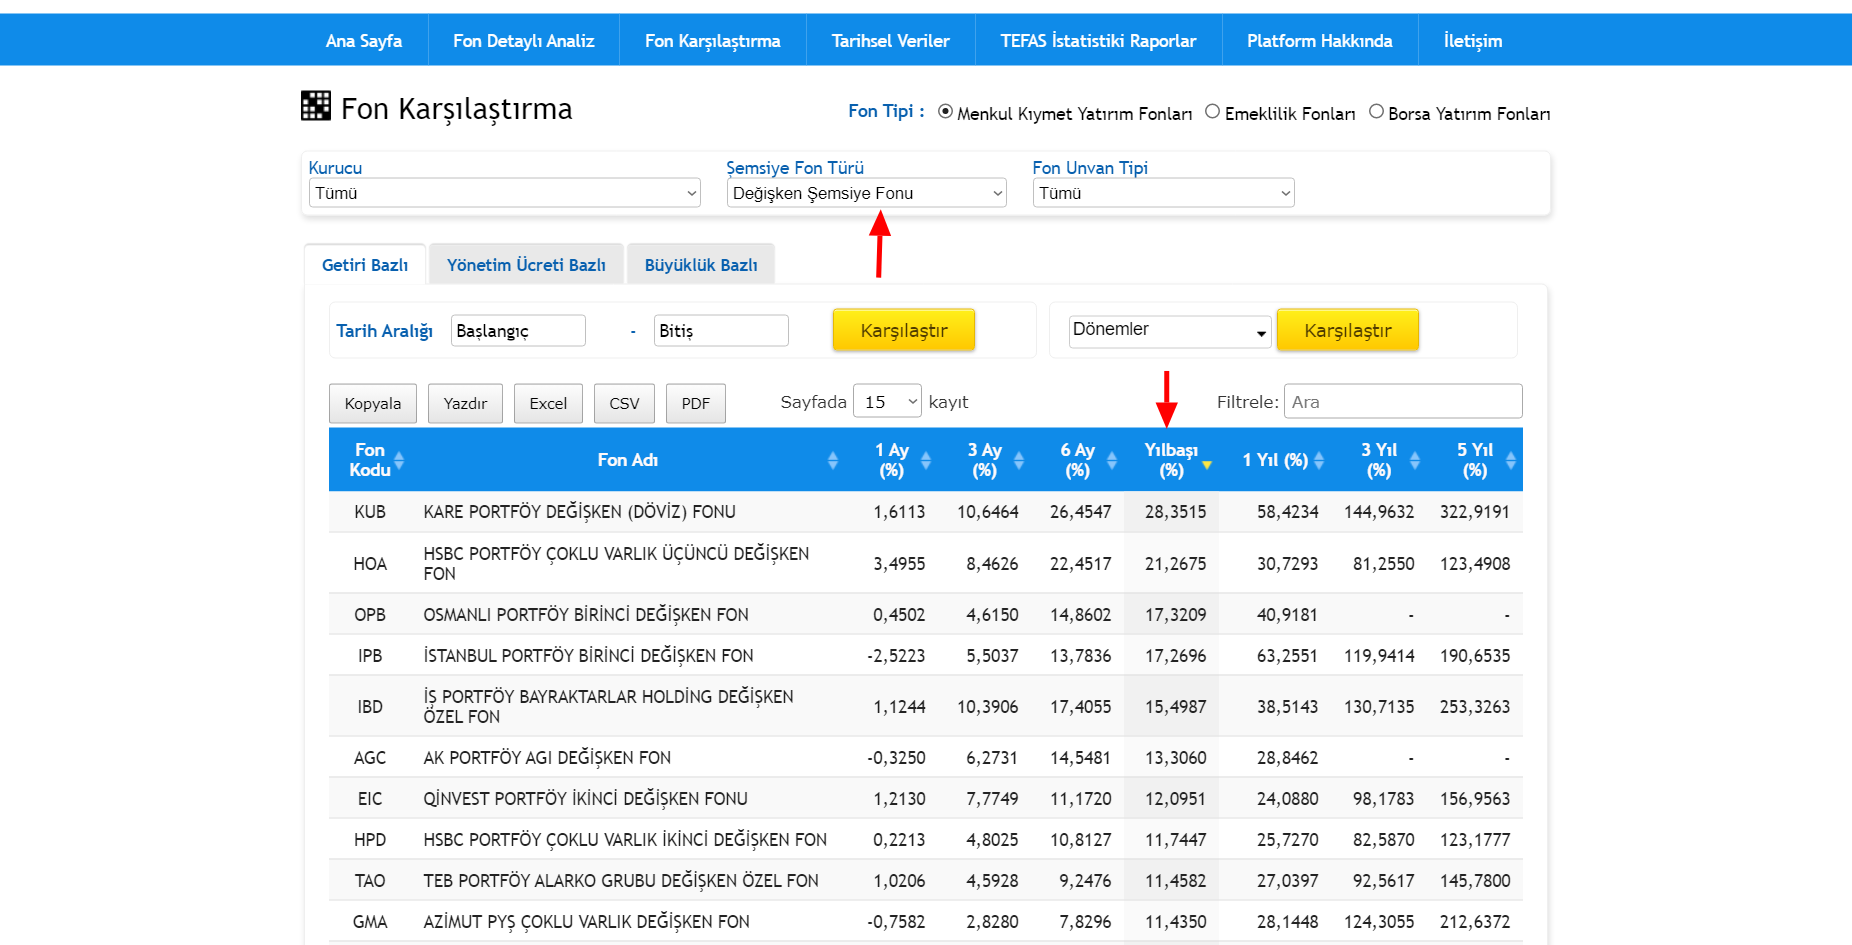Select Emeklilik Fonları radio button
The image size is (1852, 945).
(x=1212, y=112)
